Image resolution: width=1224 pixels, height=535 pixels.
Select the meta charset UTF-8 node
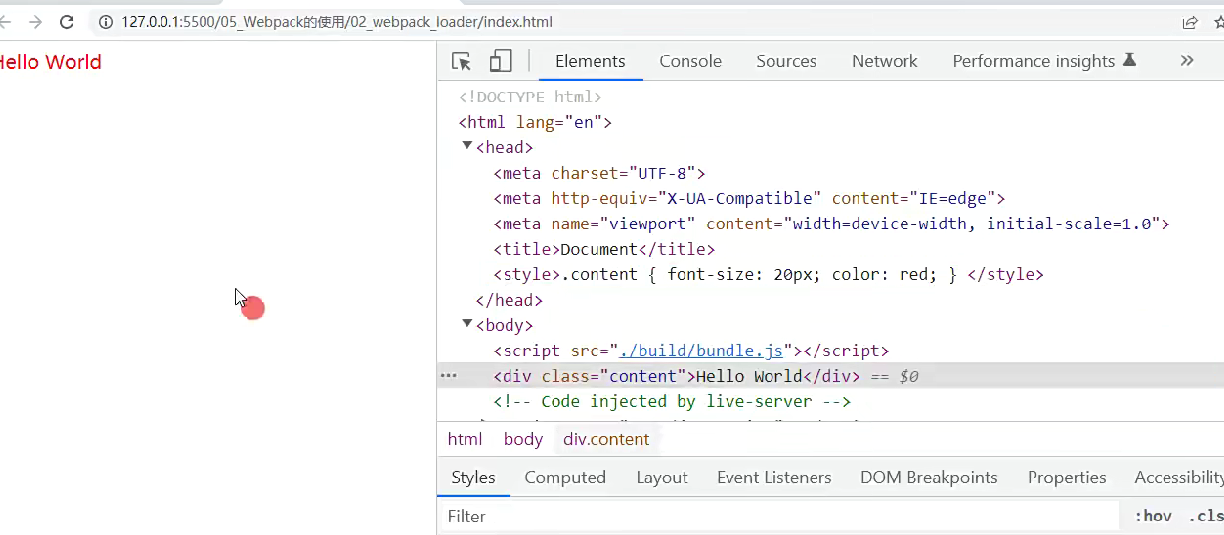click(x=600, y=173)
